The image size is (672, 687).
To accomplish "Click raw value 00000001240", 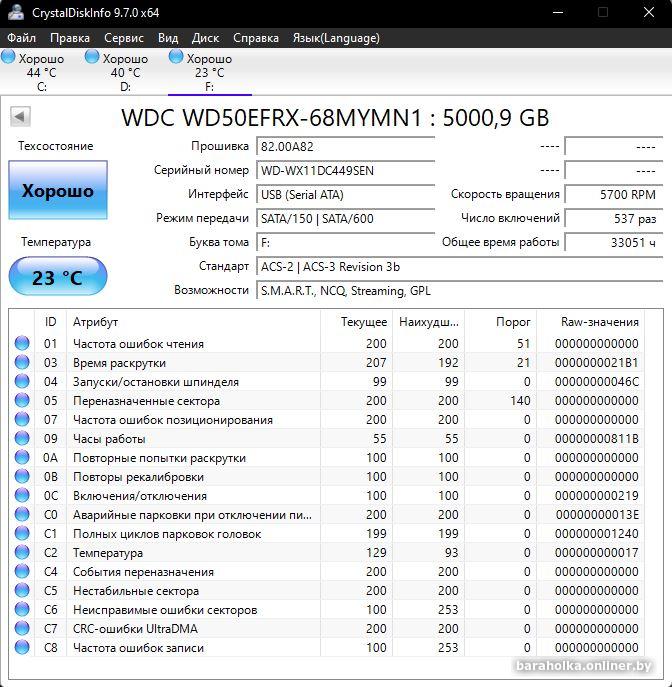I will pos(597,534).
